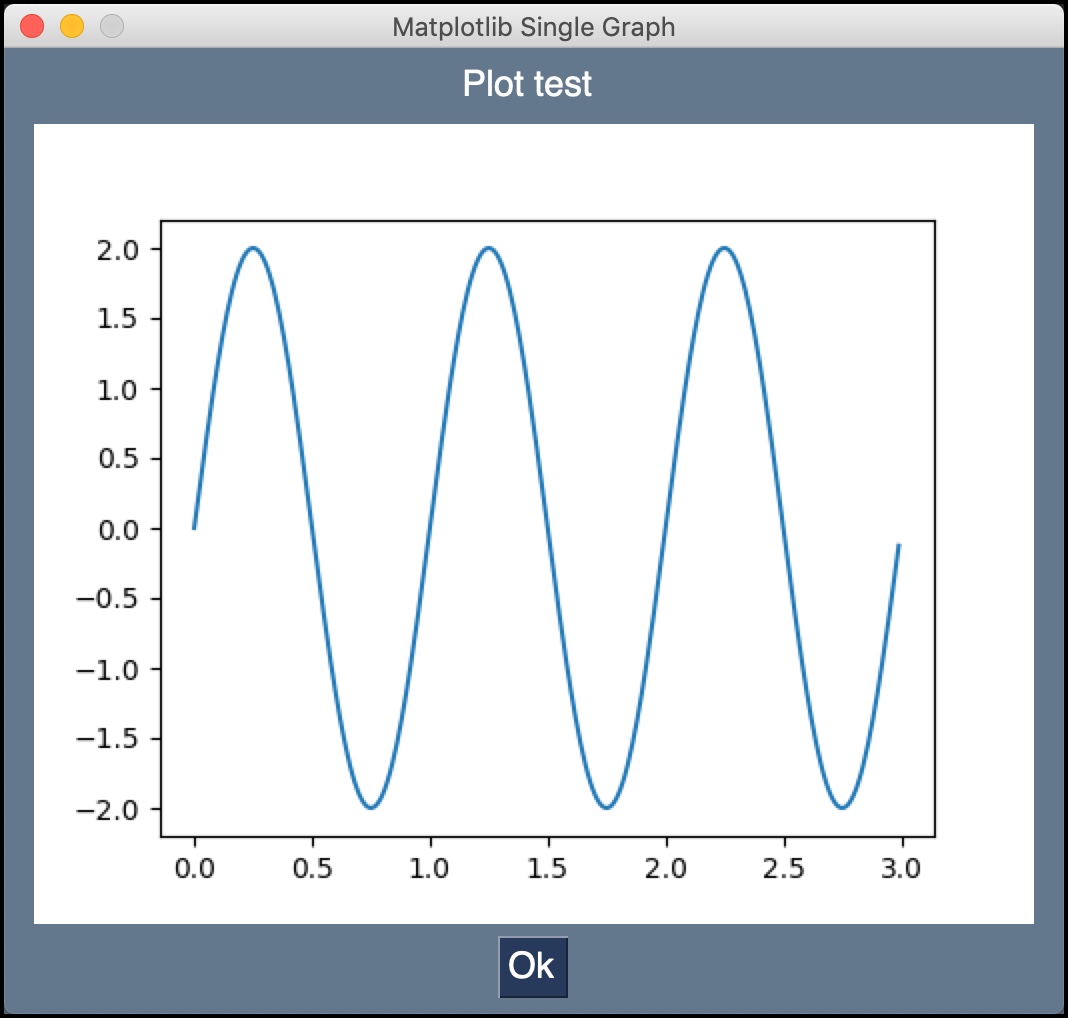This screenshot has height=1018, width=1068.
Task: Click the Plot test heading
Action: coord(528,84)
